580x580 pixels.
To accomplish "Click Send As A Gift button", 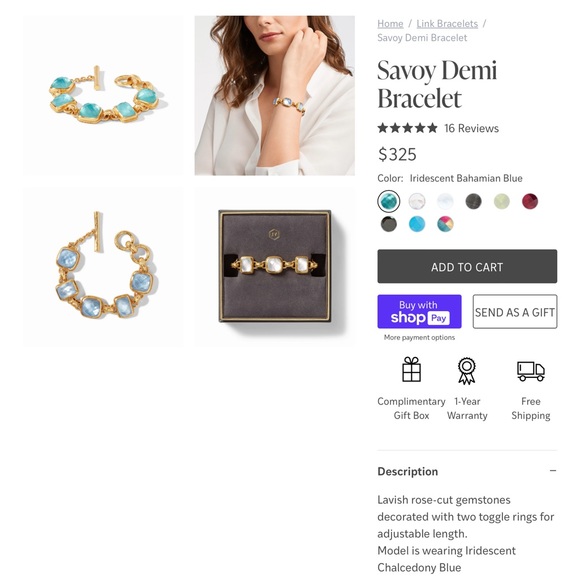I will point(515,311).
